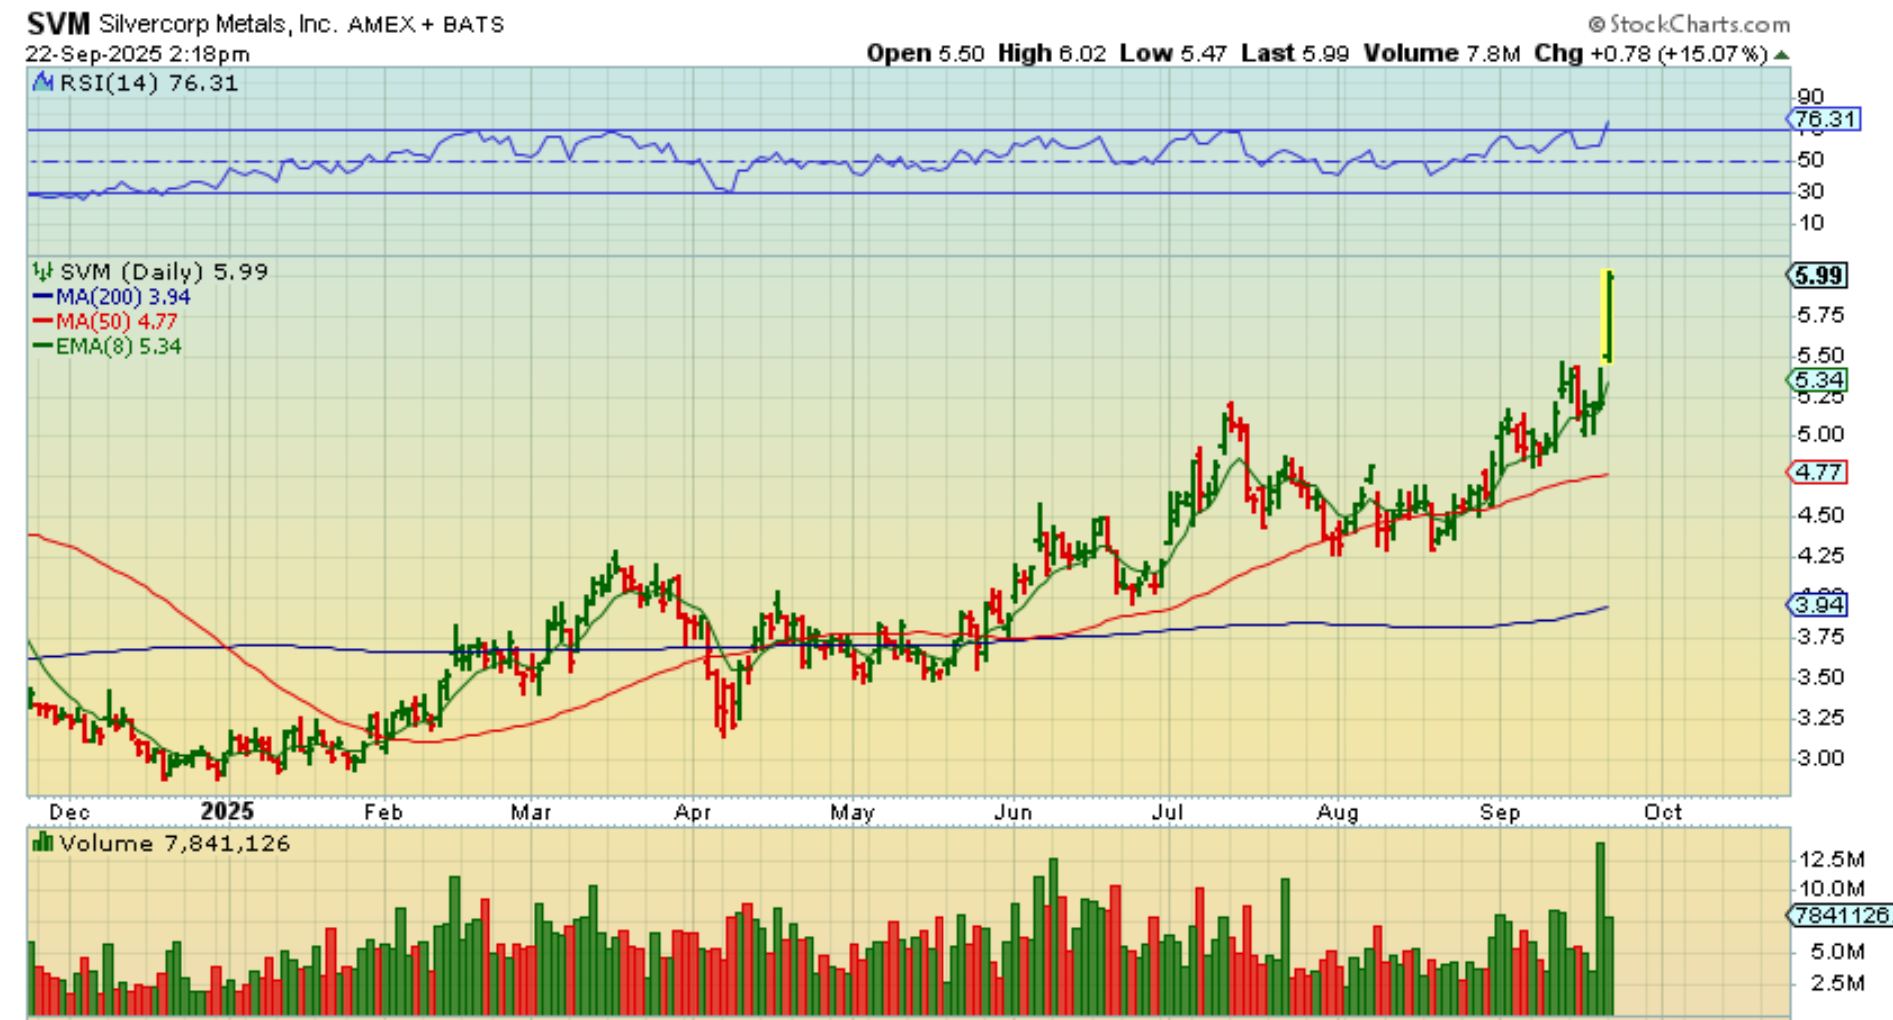The height and width of the screenshot is (1020, 1893).
Task: Click the 5.99 last-price tag on price axis
Action: pos(1818,276)
